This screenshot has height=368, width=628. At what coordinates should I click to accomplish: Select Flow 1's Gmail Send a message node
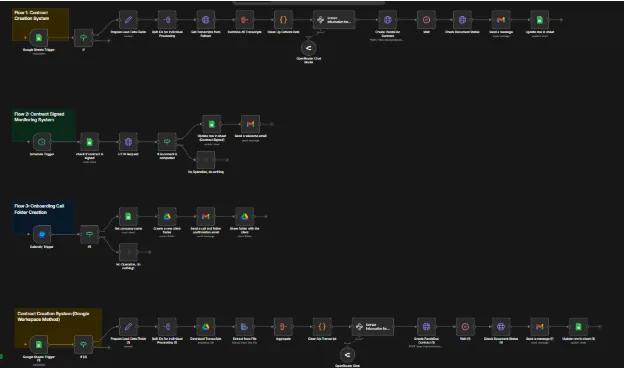click(x=501, y=20)
